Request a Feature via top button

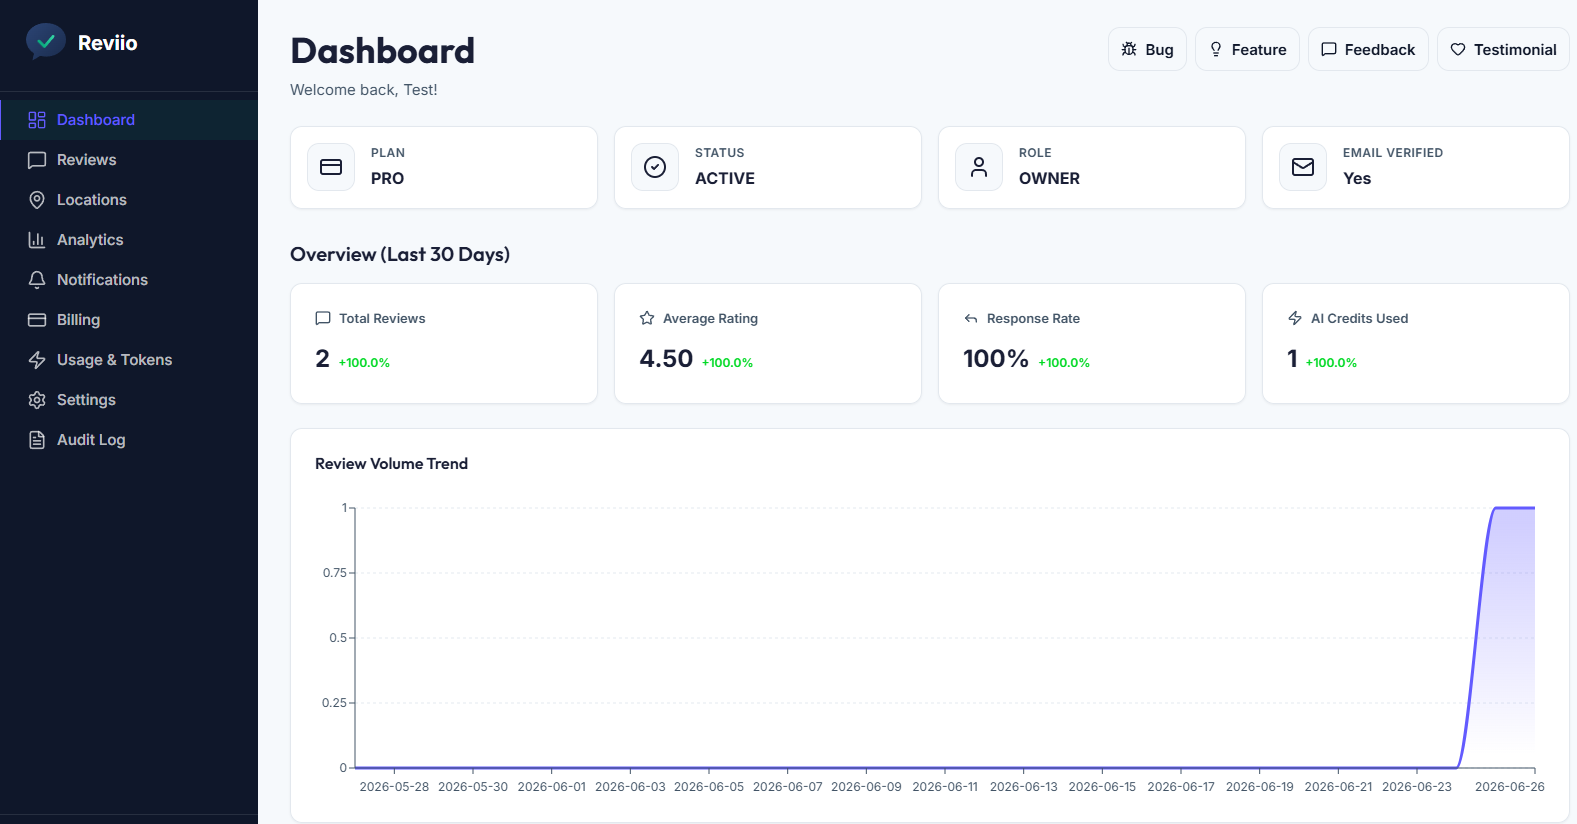1247,49
